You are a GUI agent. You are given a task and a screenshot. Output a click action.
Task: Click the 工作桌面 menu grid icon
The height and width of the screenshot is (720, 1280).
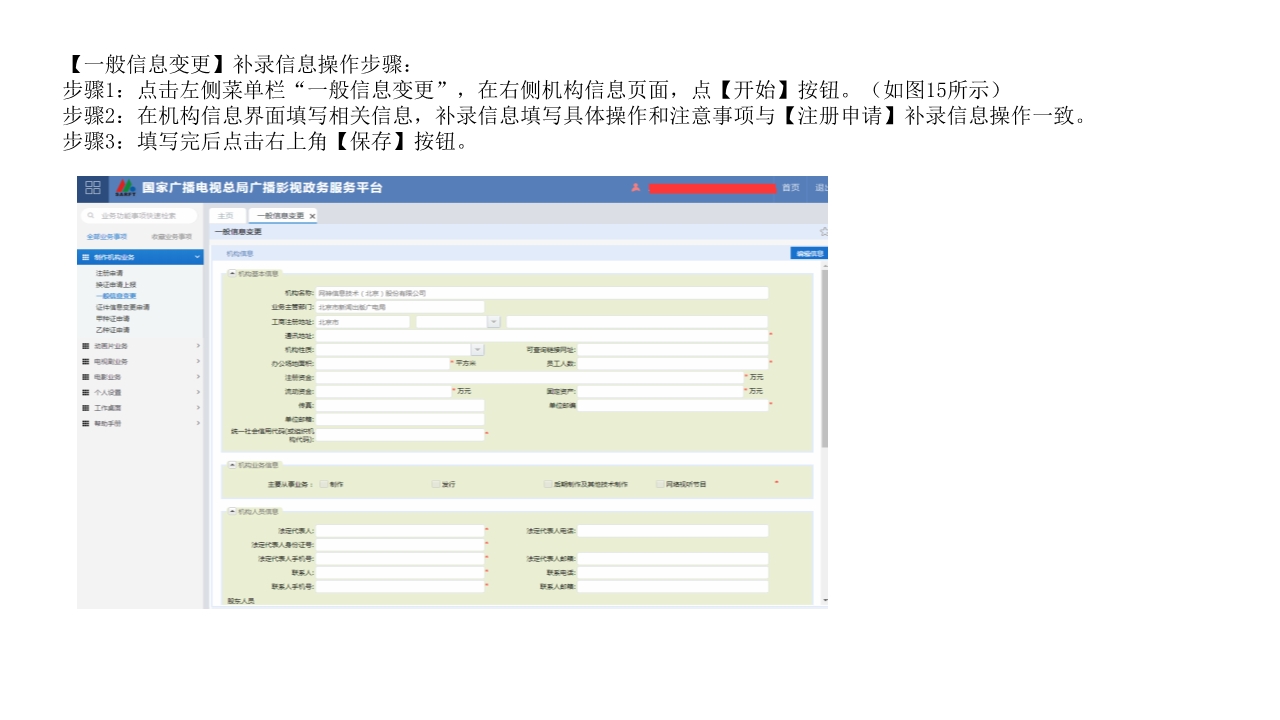(x=86, y=408)
